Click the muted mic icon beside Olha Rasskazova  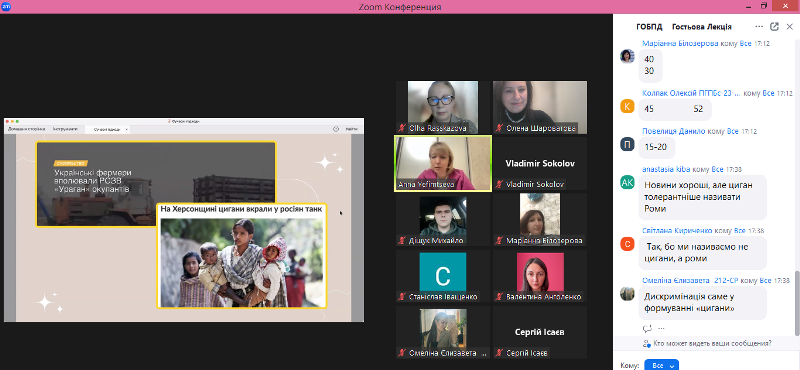(403, 128)
